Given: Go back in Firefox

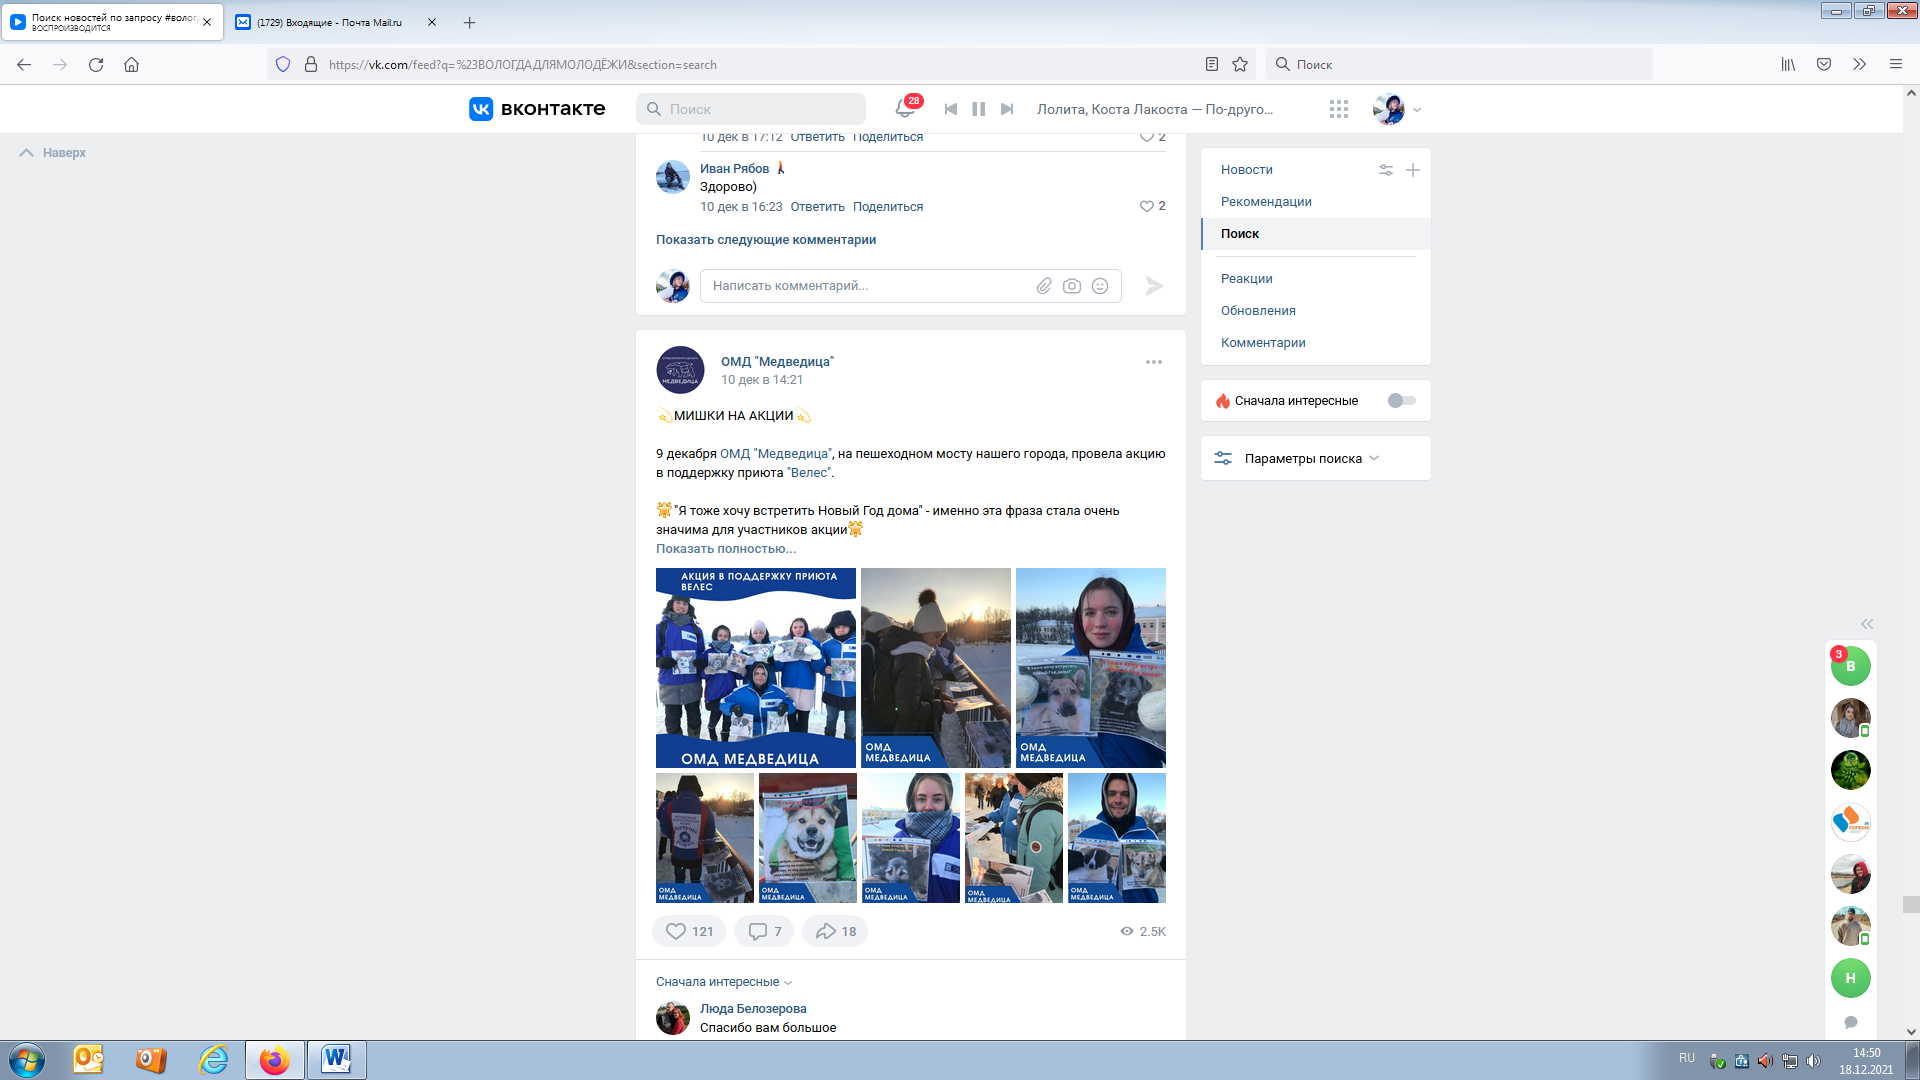Looking at the screenshot, I should [24, 65].
